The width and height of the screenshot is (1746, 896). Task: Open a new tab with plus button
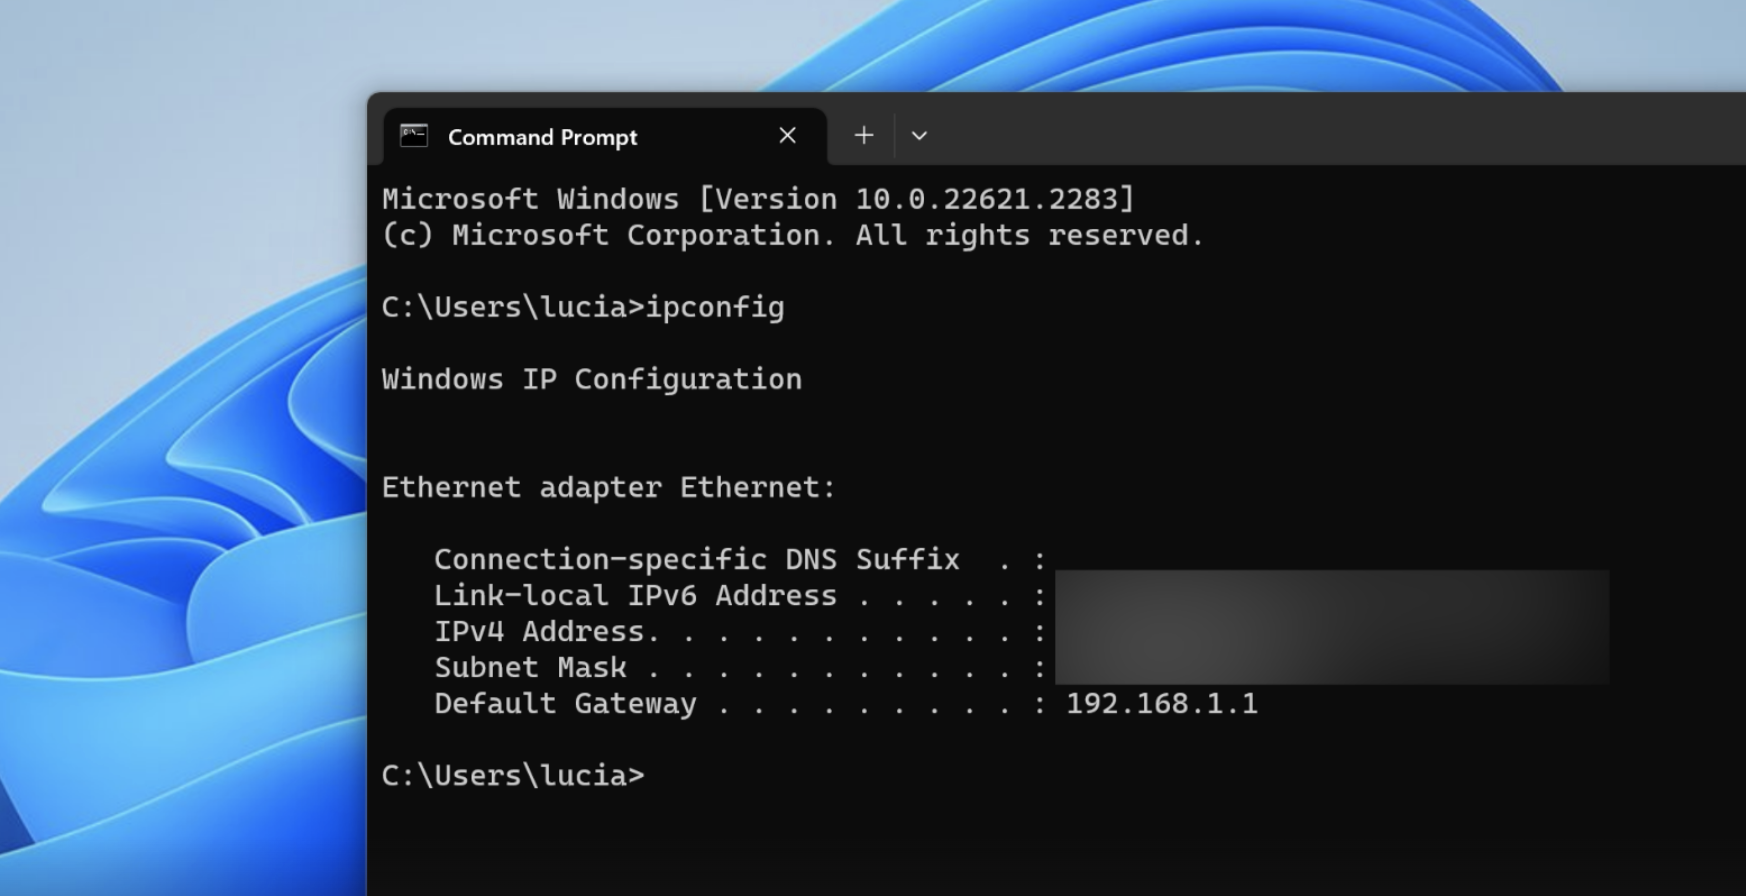pyautogui.click(x=864, y=136)
